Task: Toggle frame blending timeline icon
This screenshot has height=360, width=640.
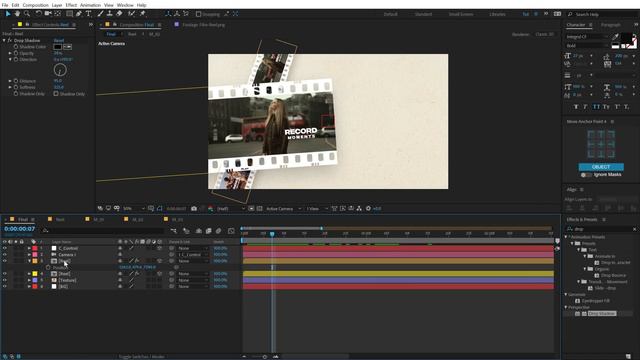Action: point(209,231)
